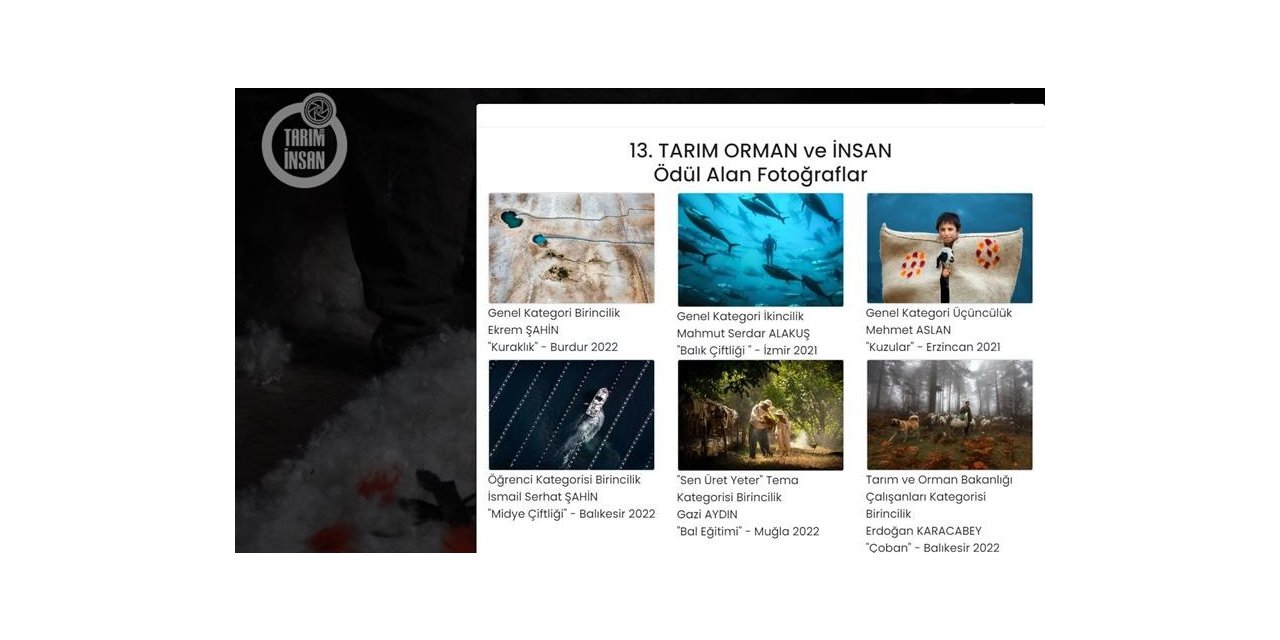Open the "Çoban" shepherd forest photo

point(948,413)
